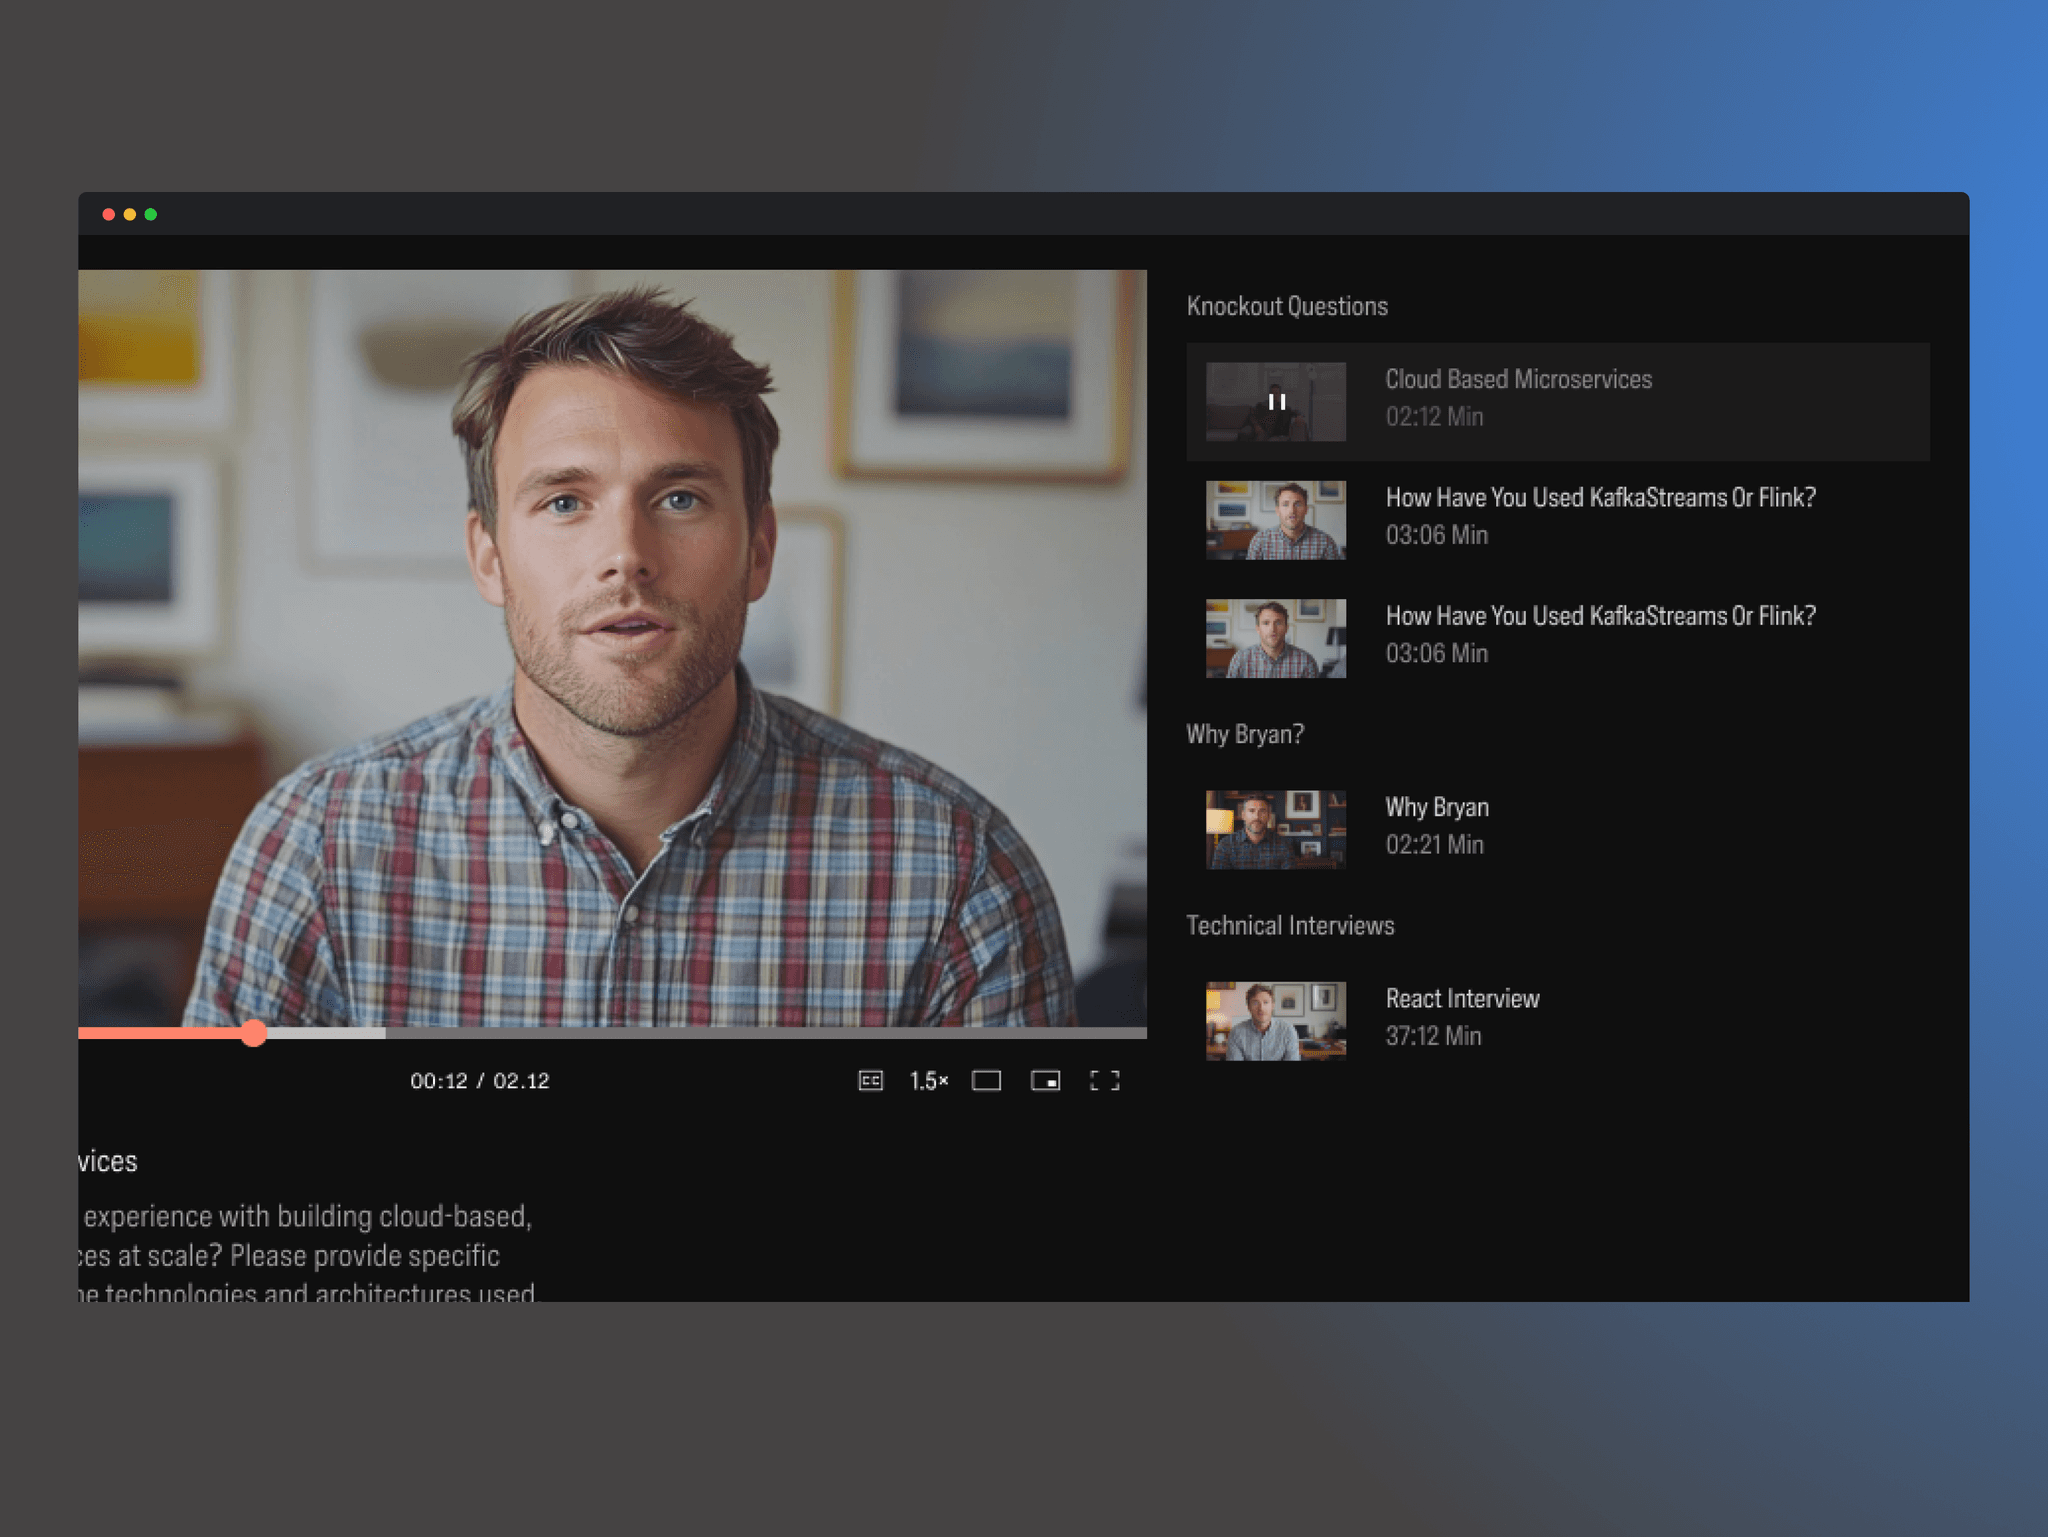Screen dimensions: 2048x1537
Task: Open the React Interview title link
Action: pos(1462,998)
